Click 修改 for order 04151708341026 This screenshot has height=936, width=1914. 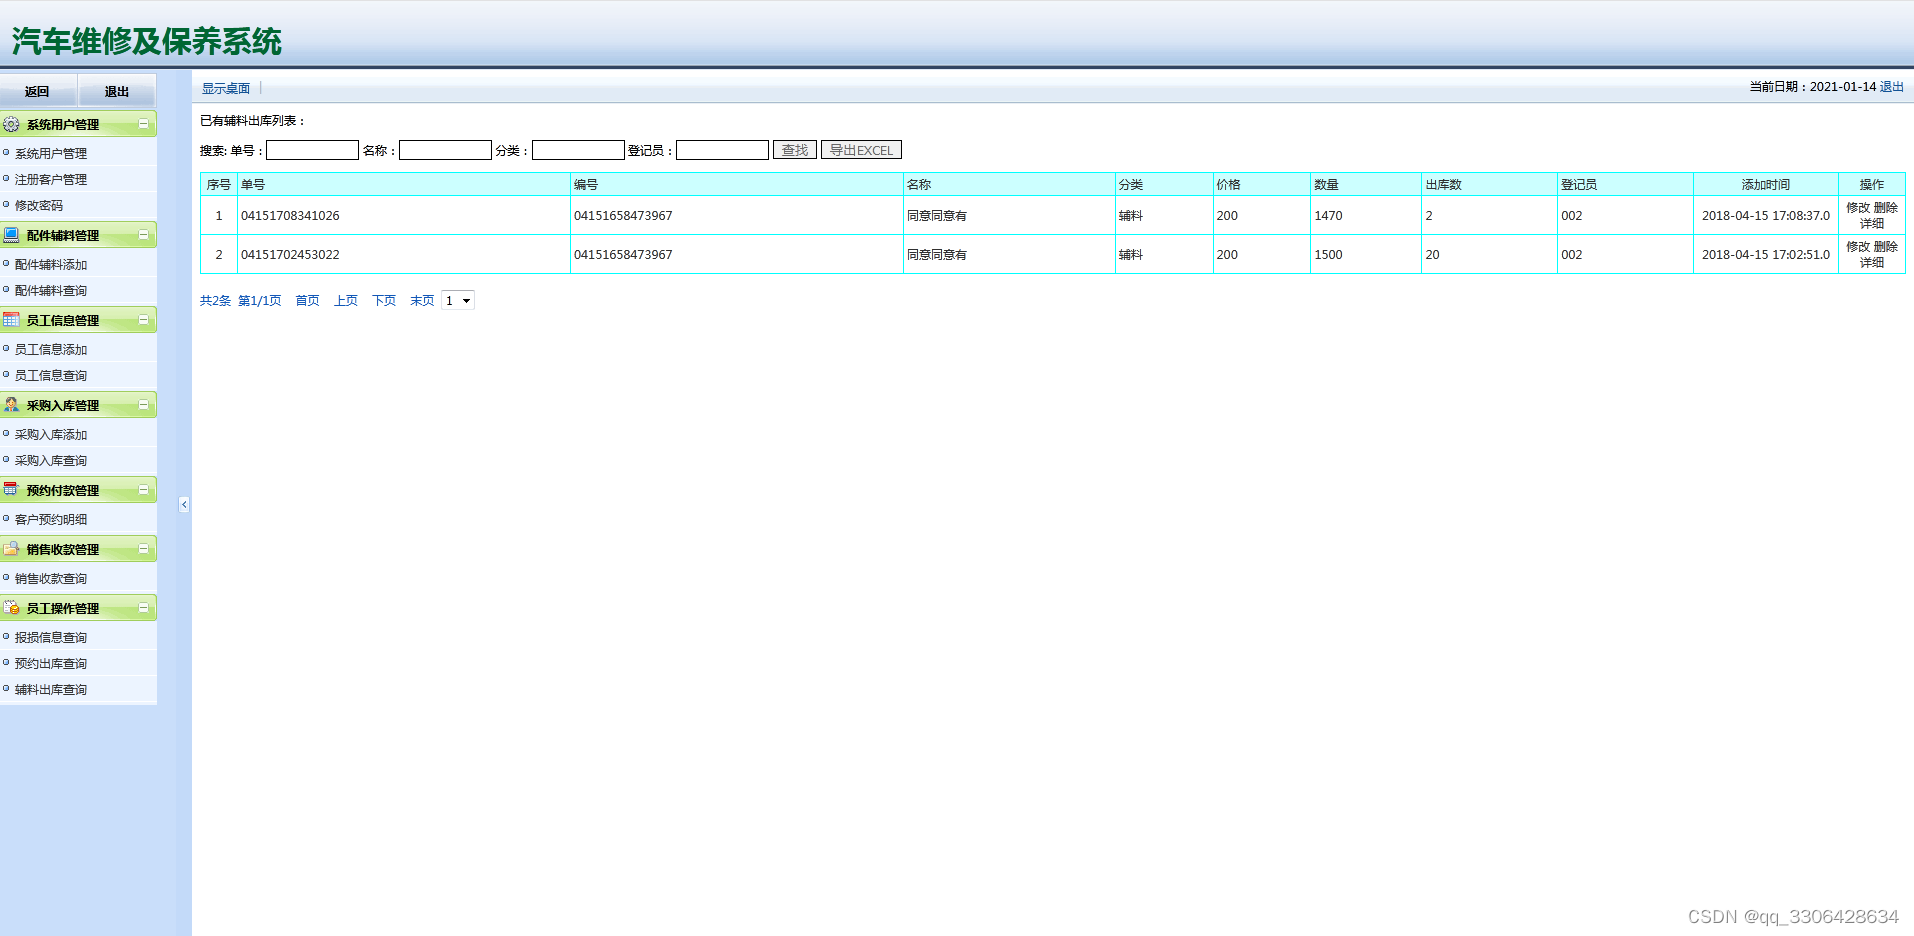coord(1858,207)
